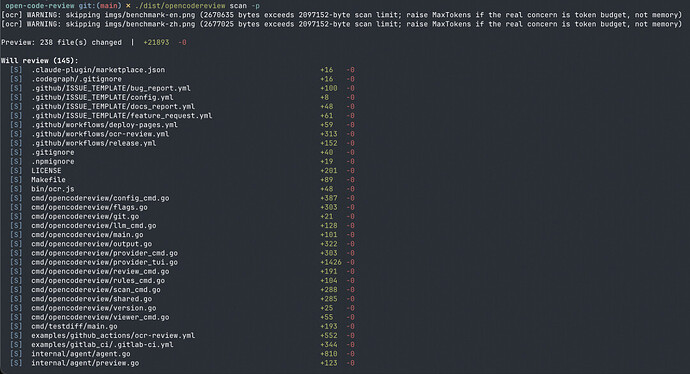This screenshot has width=690, height=374.
Task: Click the ./dist/opencodereview scan command
Action: click(x=197, y=6)
